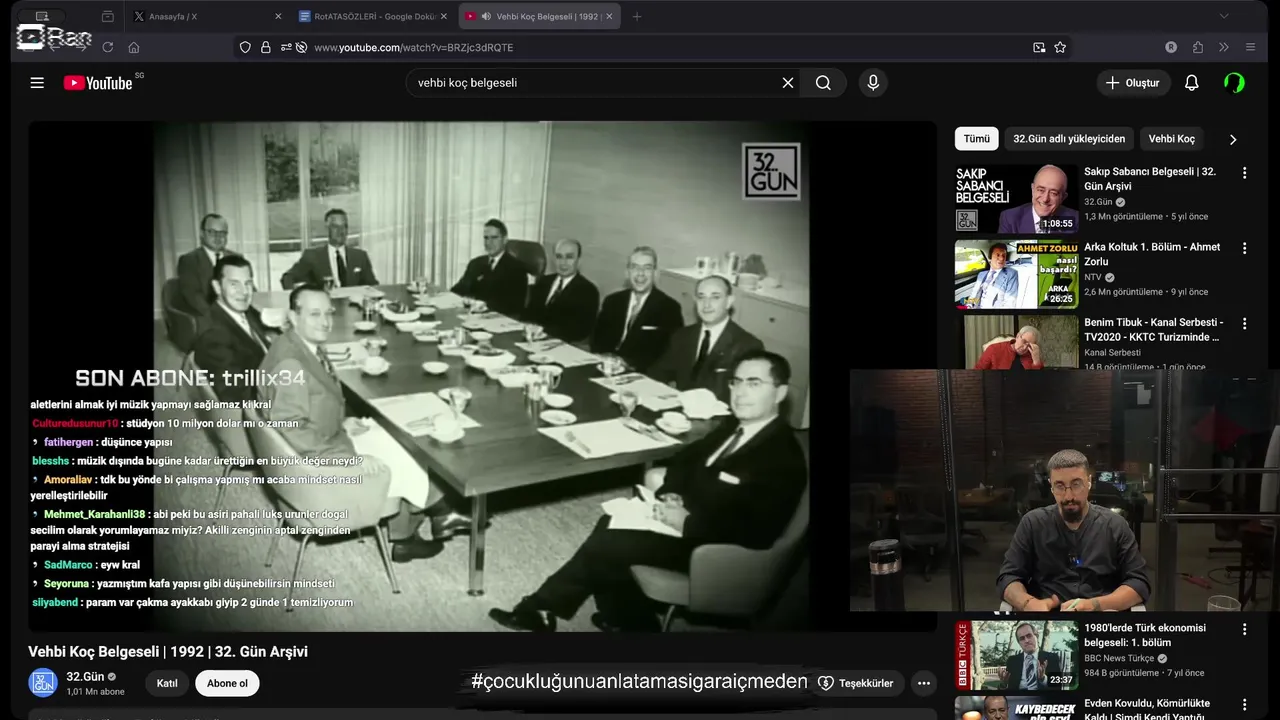Select the Tümü filter chip
1280x720 pixels.
[977, 139]
